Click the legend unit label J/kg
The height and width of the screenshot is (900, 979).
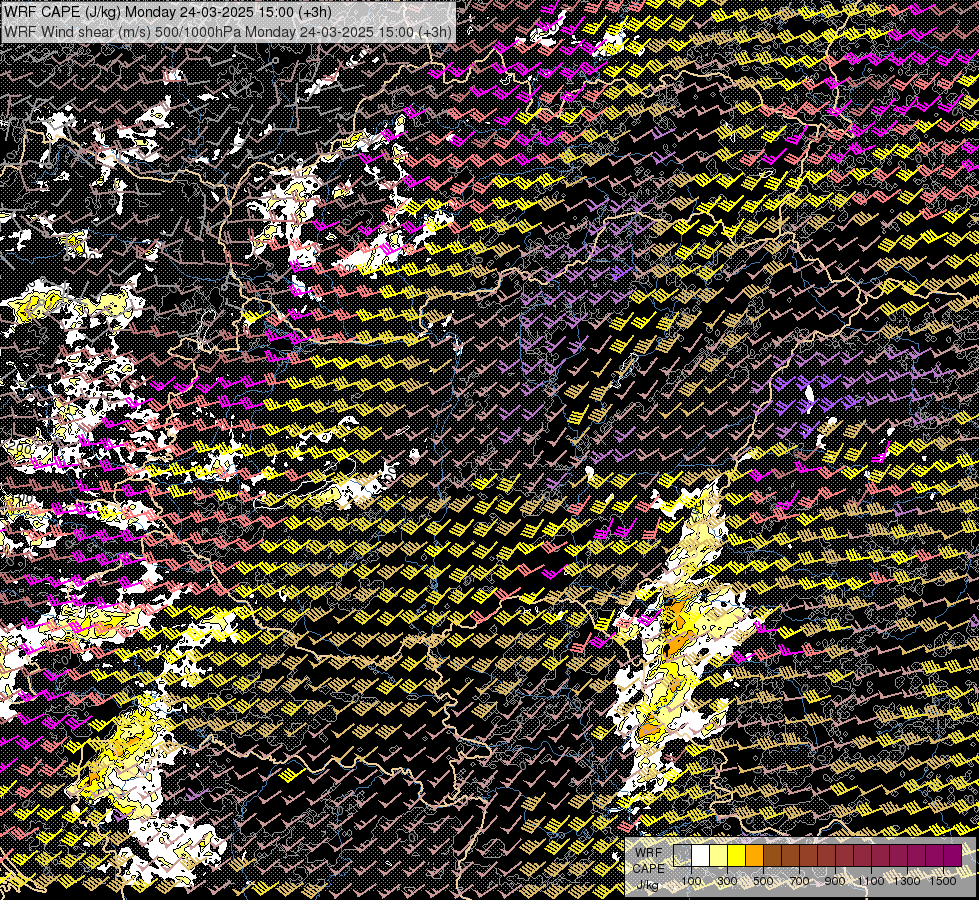coord(647,885)
